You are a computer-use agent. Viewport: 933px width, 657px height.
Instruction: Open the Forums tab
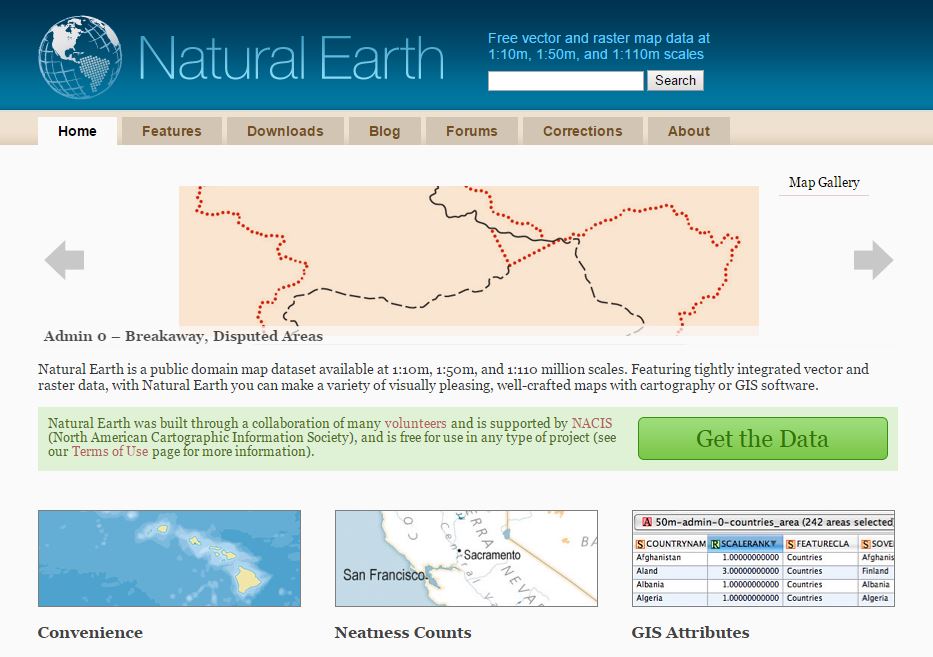472,131
